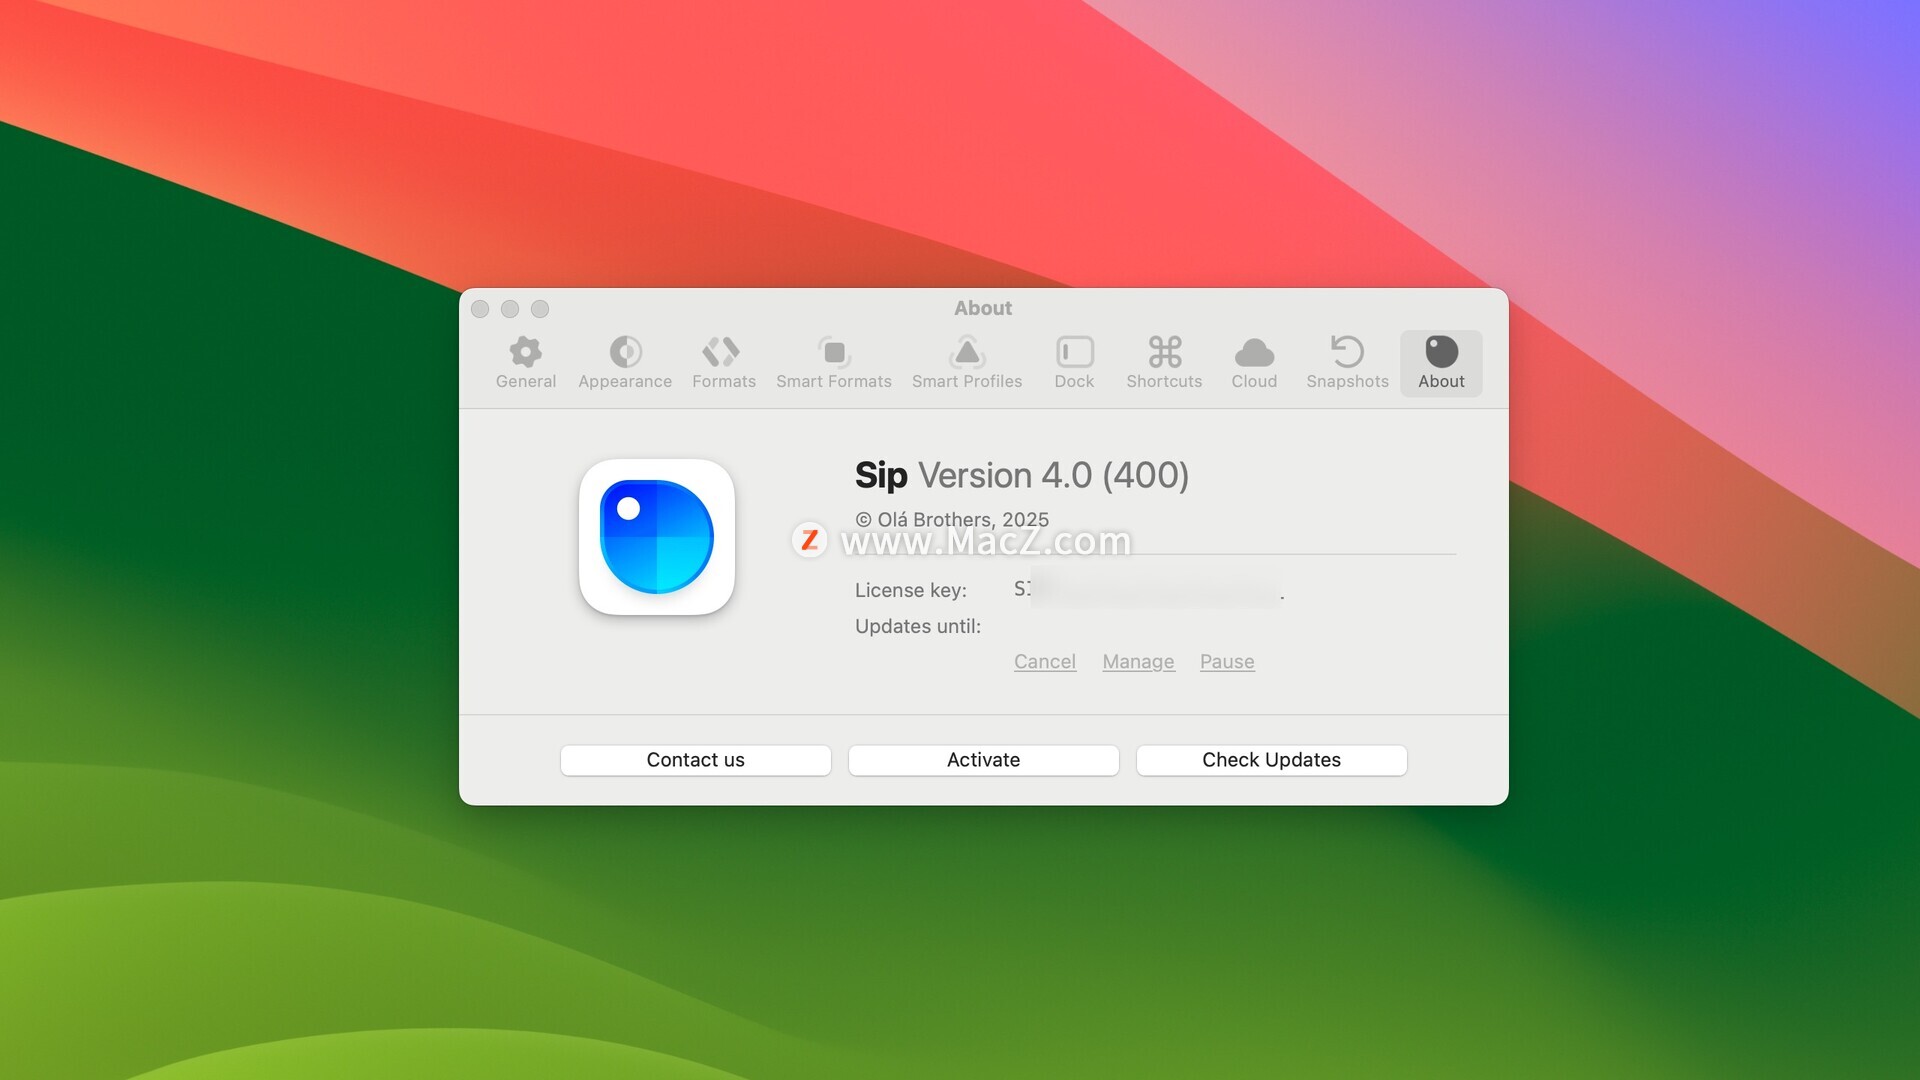This screenshot has height=1080, width=1920.
Task: Click the Pause subscription link
Action: (x=1227, y=662)
